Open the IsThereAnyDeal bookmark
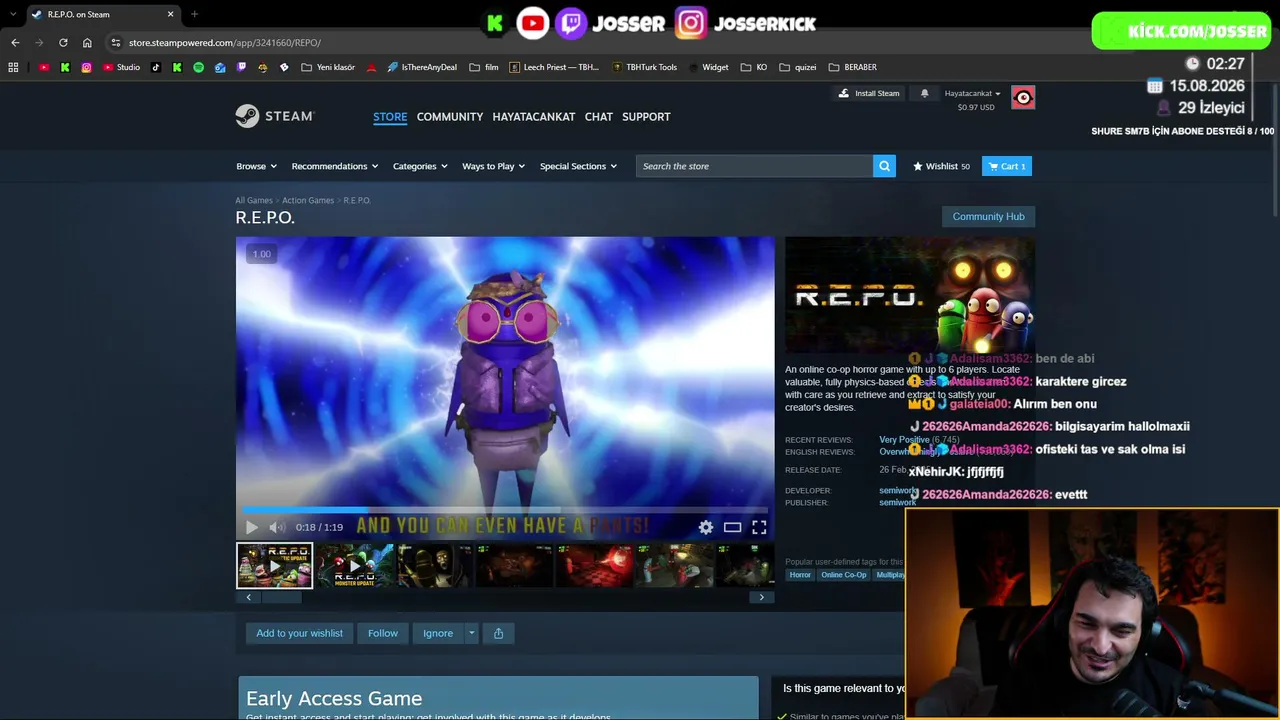The image size is (1280, 720). [422, 67]
